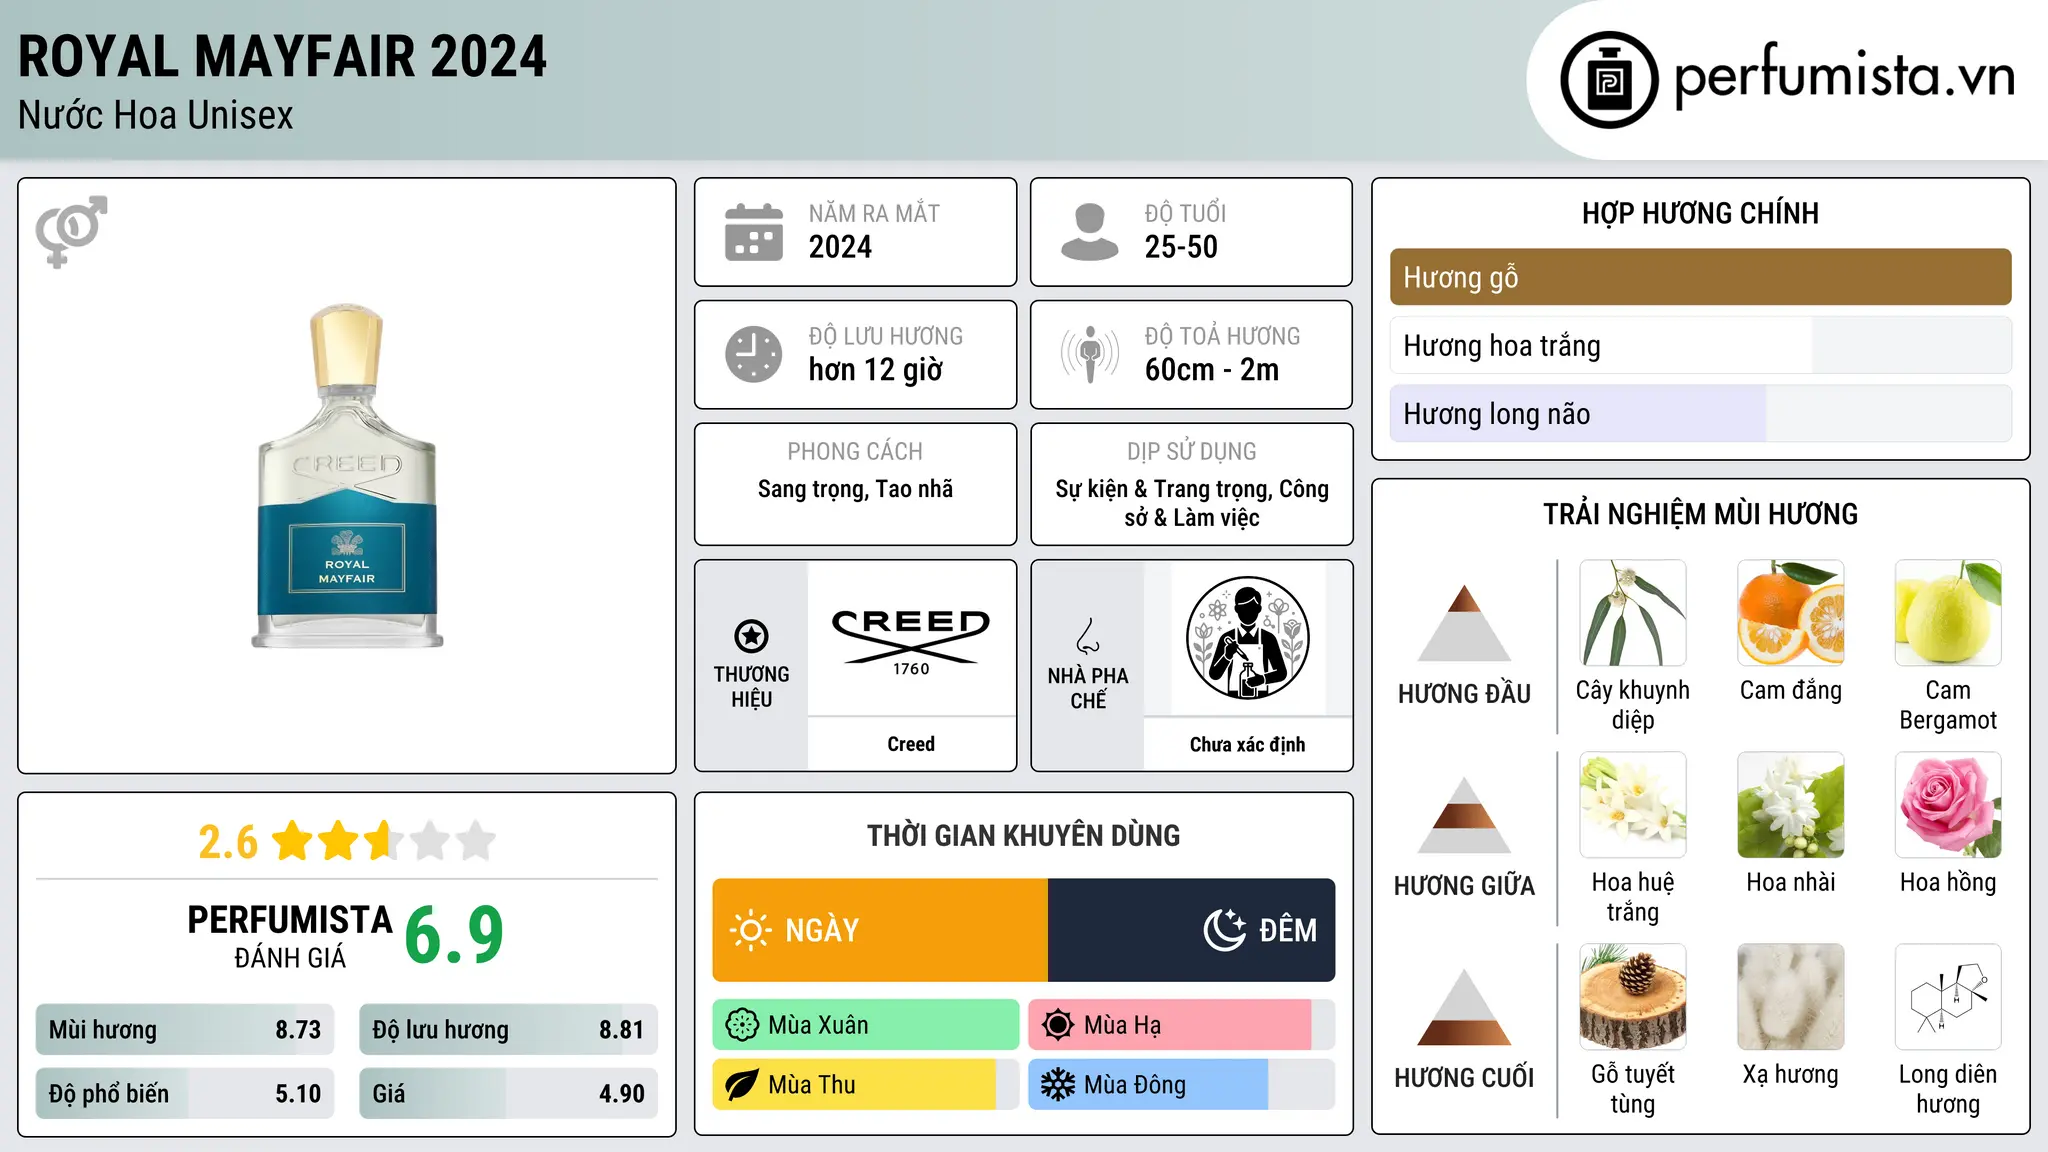Viewport: 2048px width, 1152px height.
Task: Click the Giá 4.90 score bar
Action: click(508, 1094)
